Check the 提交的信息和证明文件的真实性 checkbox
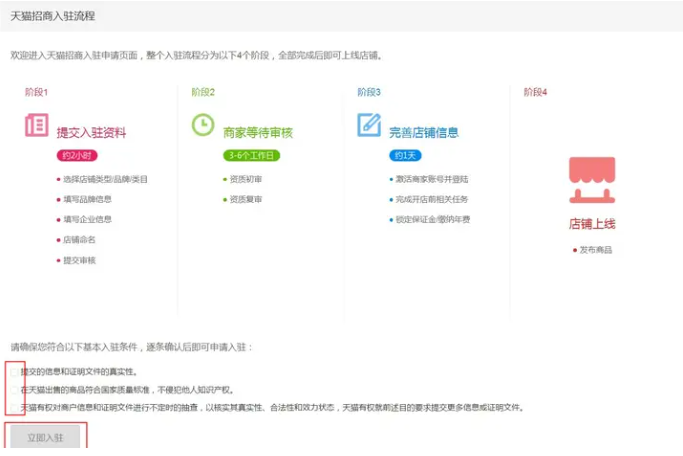This screenshot has height=456, width=683. click(14, 372)
